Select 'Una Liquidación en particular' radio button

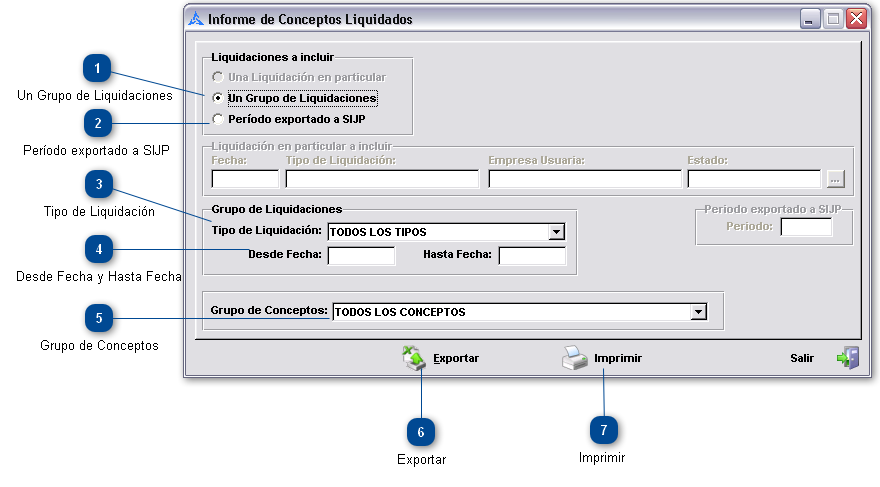[x=218, y=77]
